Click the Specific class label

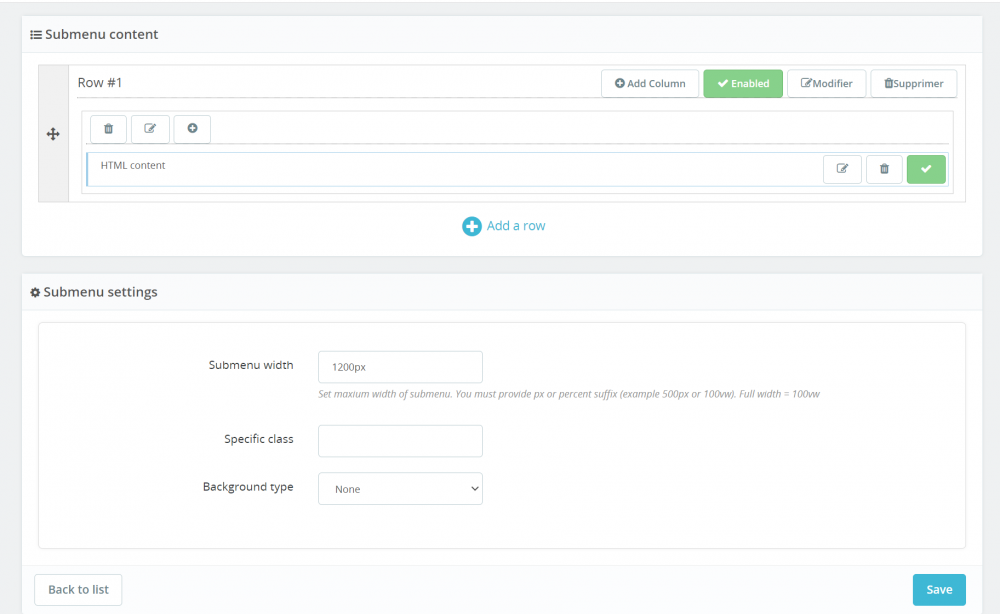(x=259, y=439)
